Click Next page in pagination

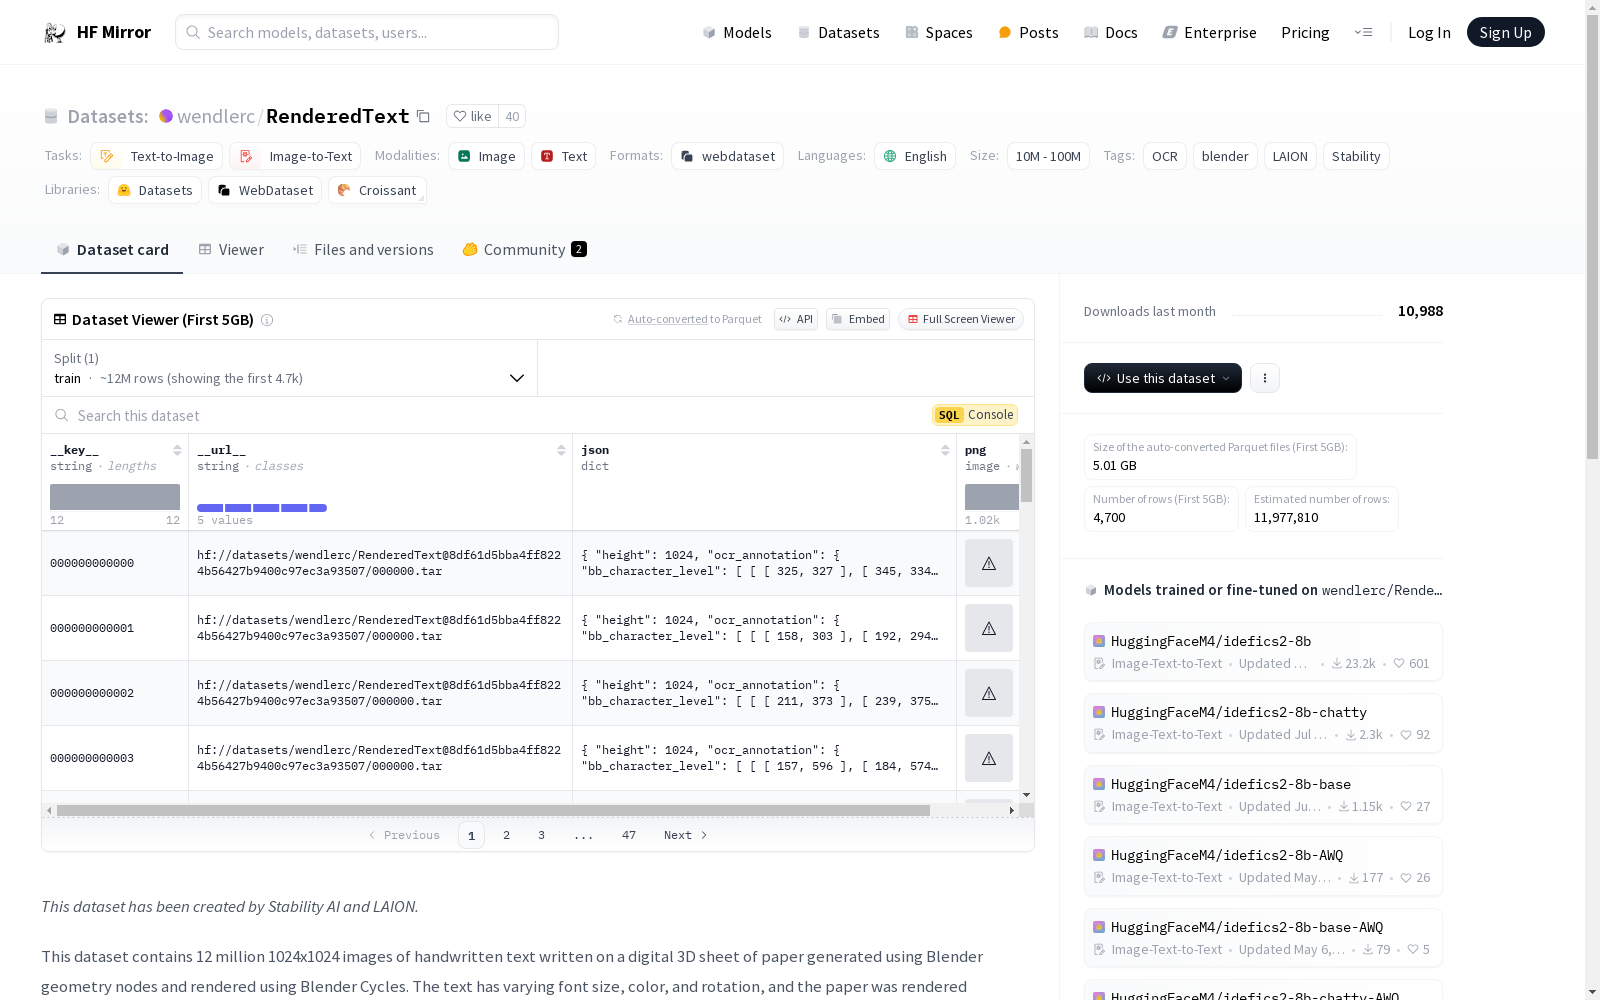pyautogui.click(x=686, y=835)
